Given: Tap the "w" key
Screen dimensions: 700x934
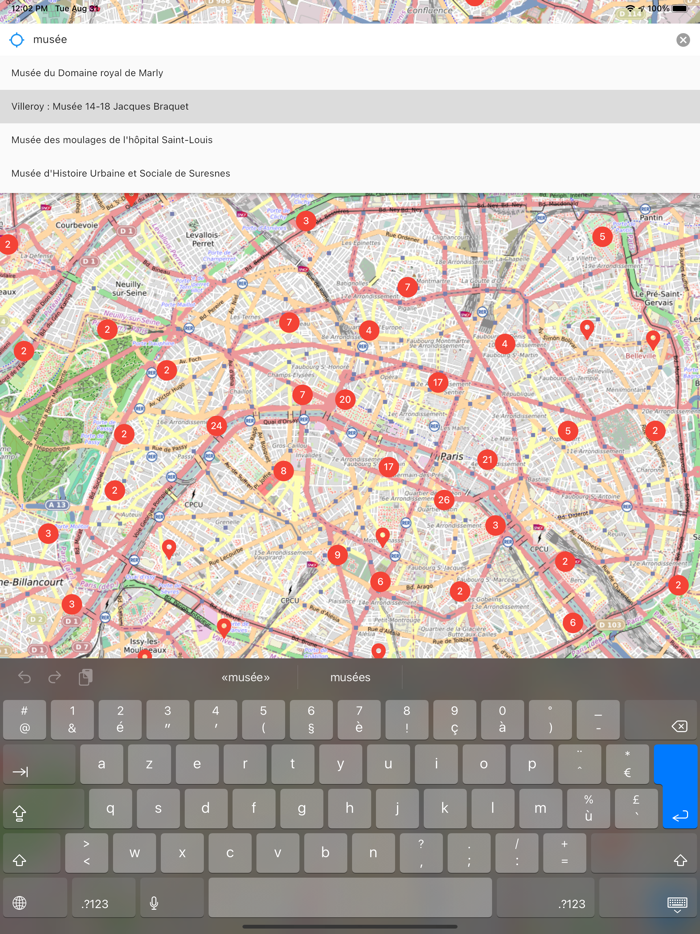Looking at the screenshot, I should tap(135, 853).
